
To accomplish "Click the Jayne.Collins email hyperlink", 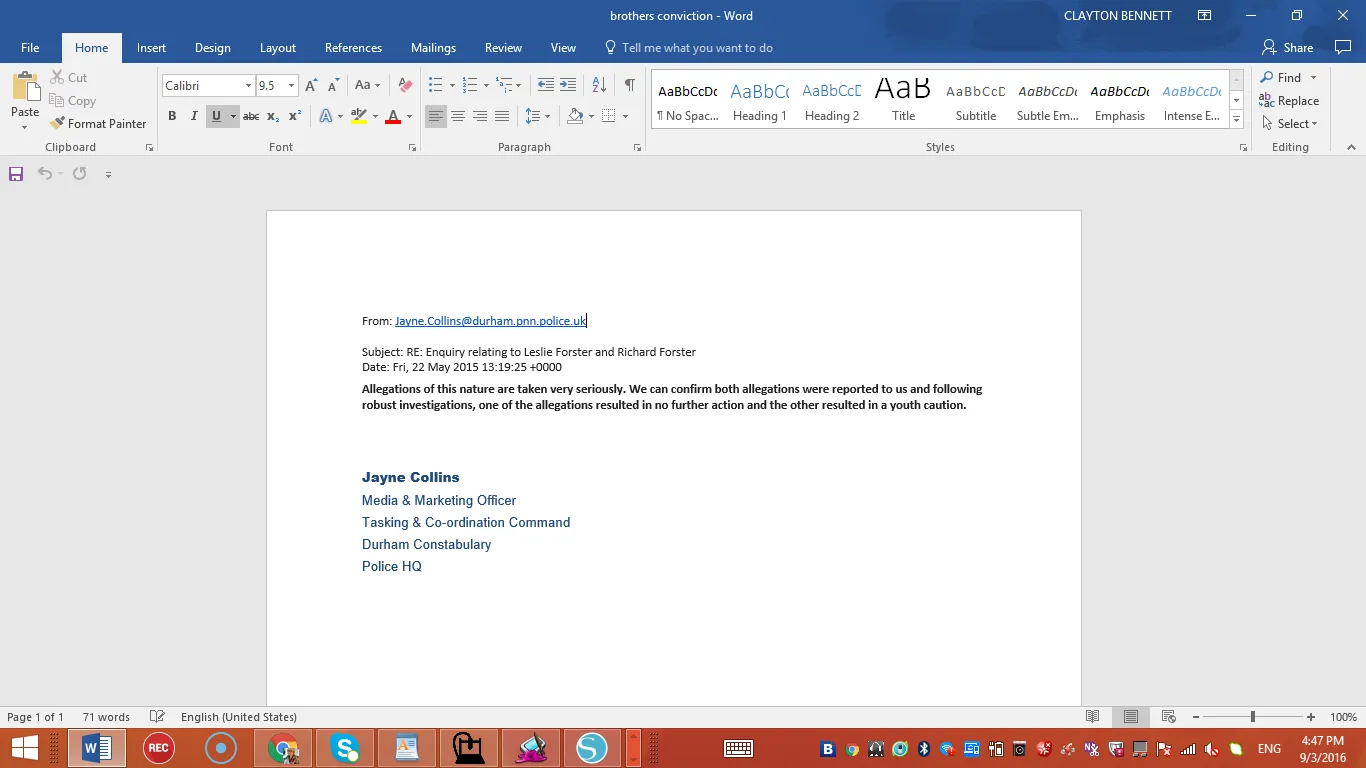I will pos(491,321).
